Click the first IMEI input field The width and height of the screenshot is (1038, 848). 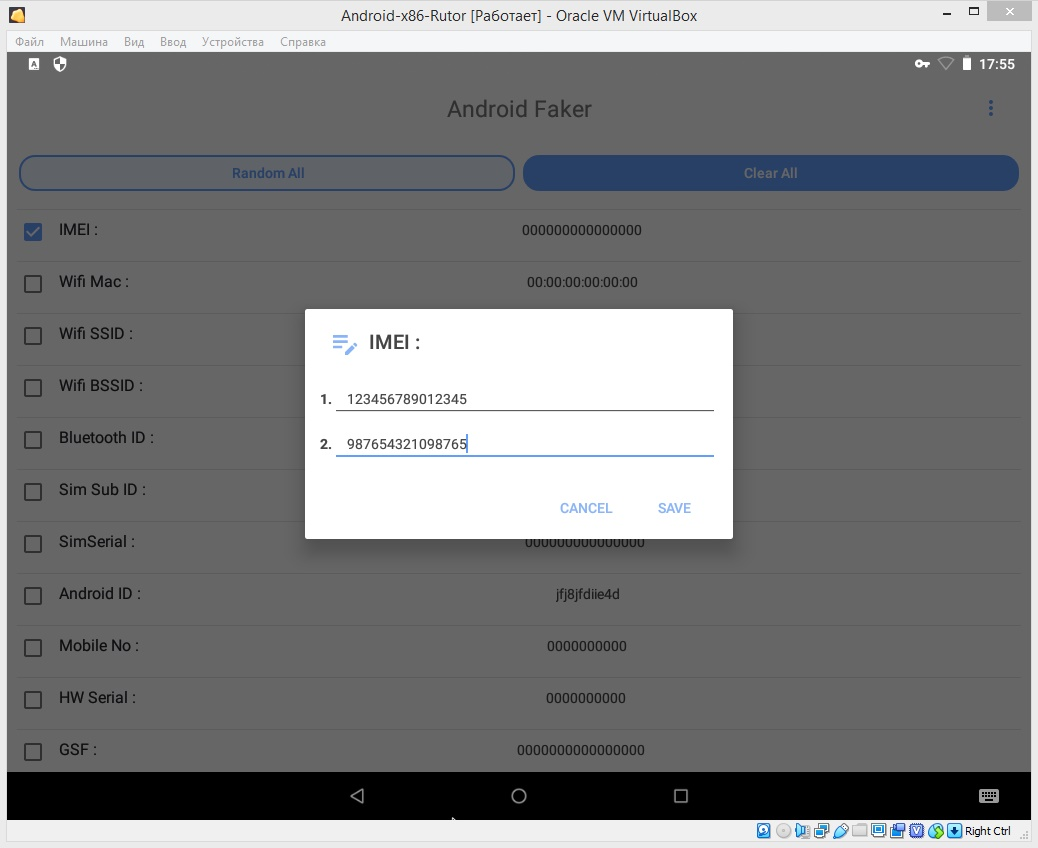click(524, 399)
